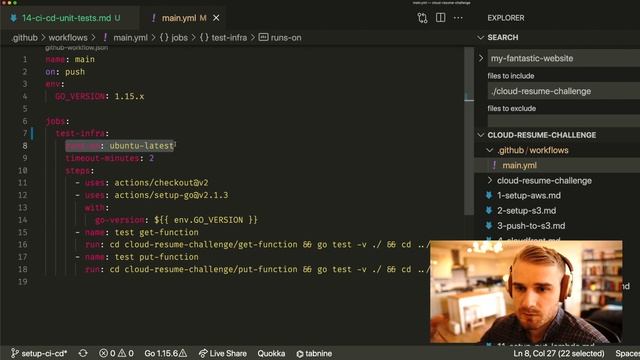
Task: Click the webcam video overlay
Action: 526,291
